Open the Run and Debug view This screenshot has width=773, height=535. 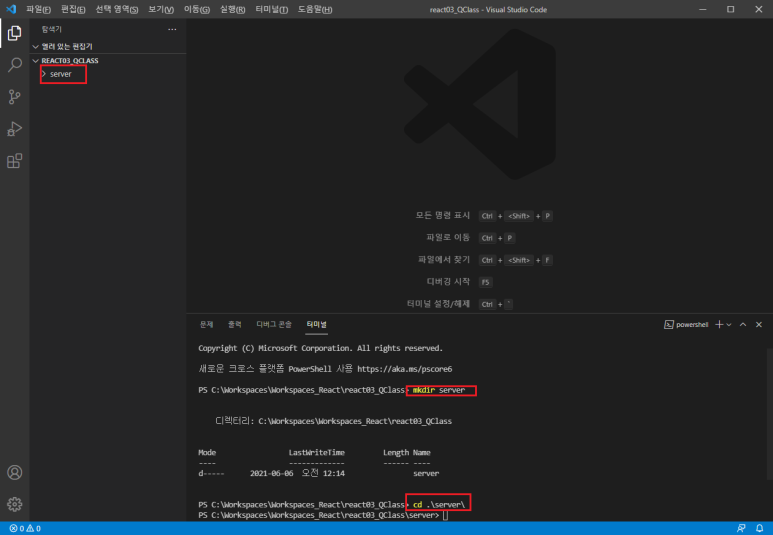[14, 129]
